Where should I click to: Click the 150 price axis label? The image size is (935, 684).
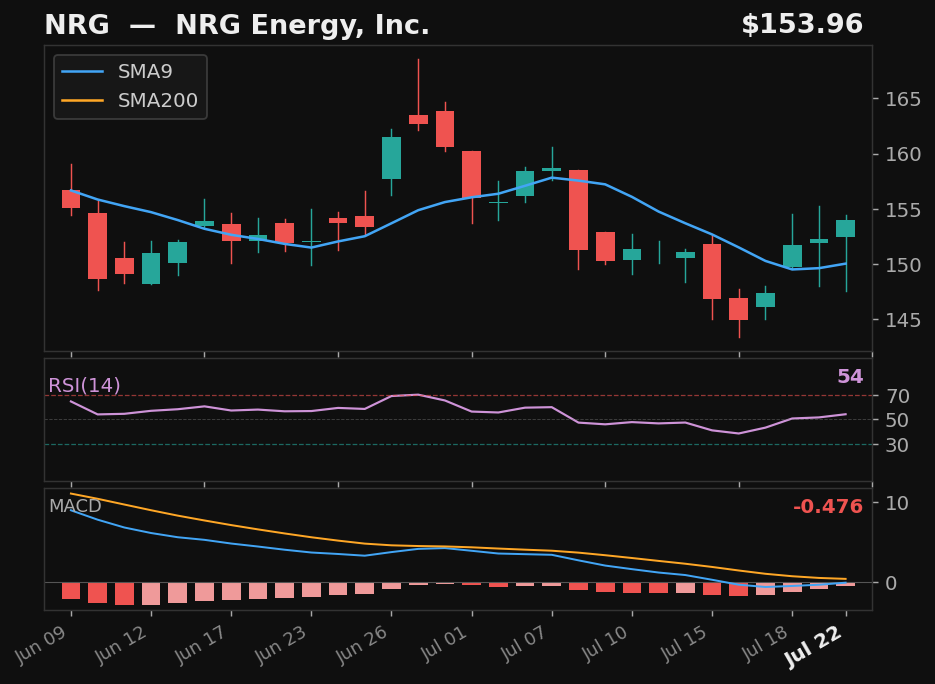pos(903,265)
